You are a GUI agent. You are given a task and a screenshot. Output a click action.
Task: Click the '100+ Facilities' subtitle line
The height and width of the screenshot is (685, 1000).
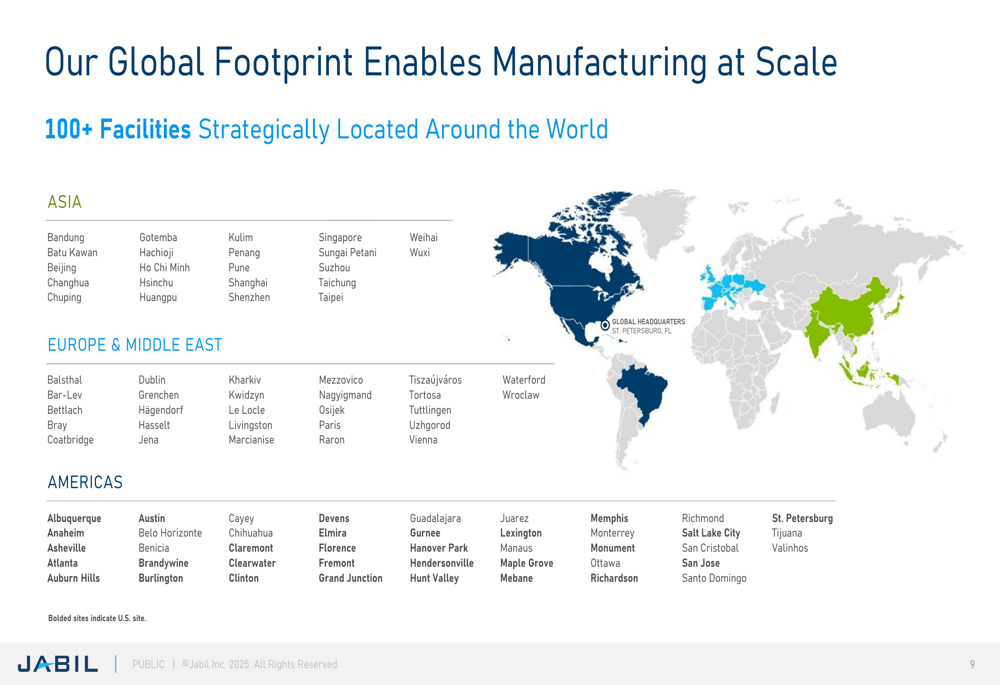point(327,129)
